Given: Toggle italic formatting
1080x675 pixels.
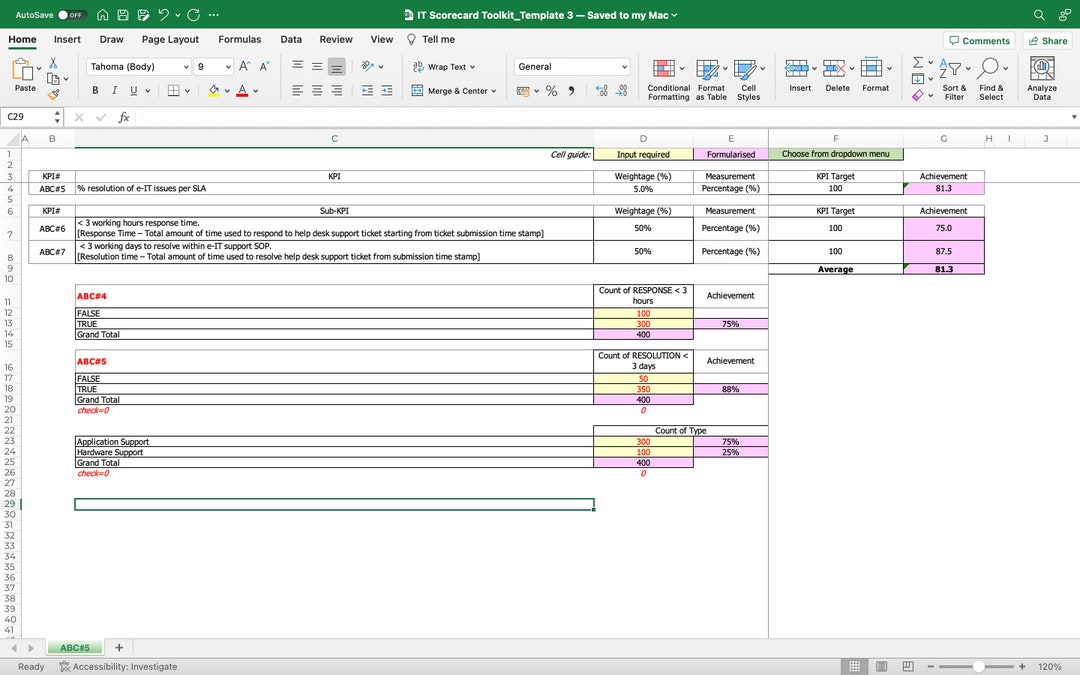Looking at the screenshot, I should click(112, 90).
